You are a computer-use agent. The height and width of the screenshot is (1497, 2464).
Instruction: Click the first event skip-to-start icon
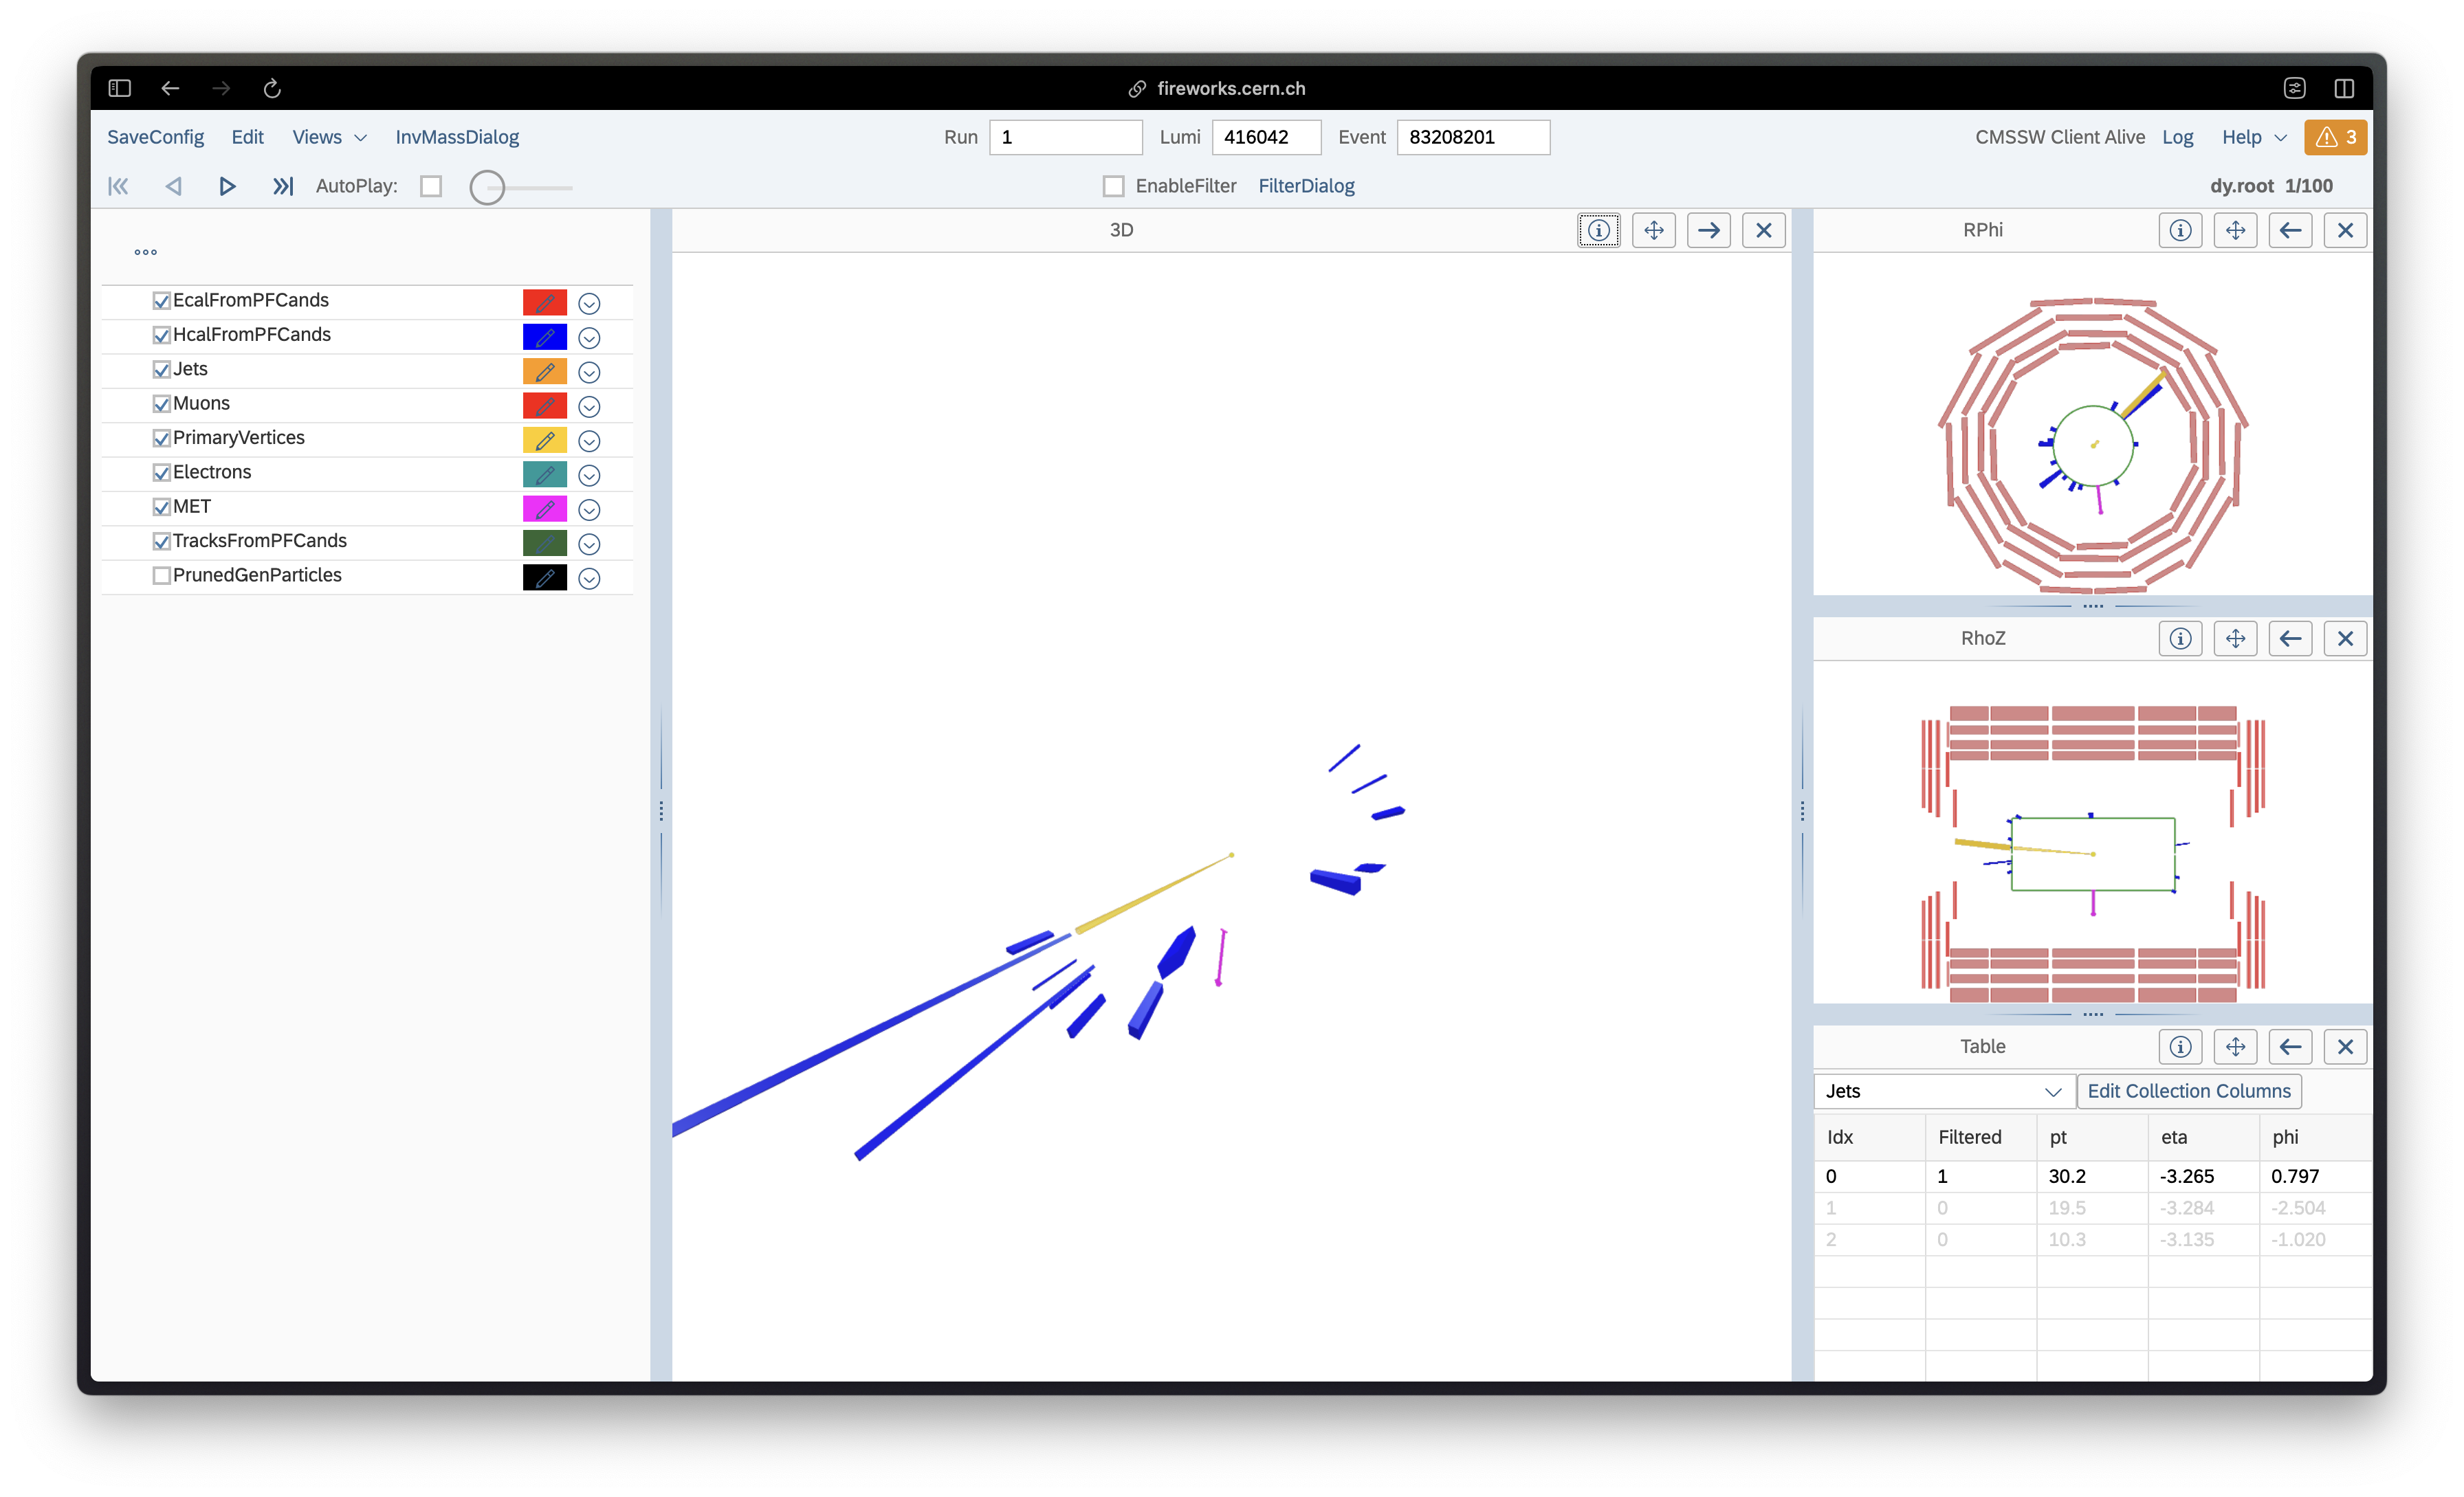tap(120, 185)
